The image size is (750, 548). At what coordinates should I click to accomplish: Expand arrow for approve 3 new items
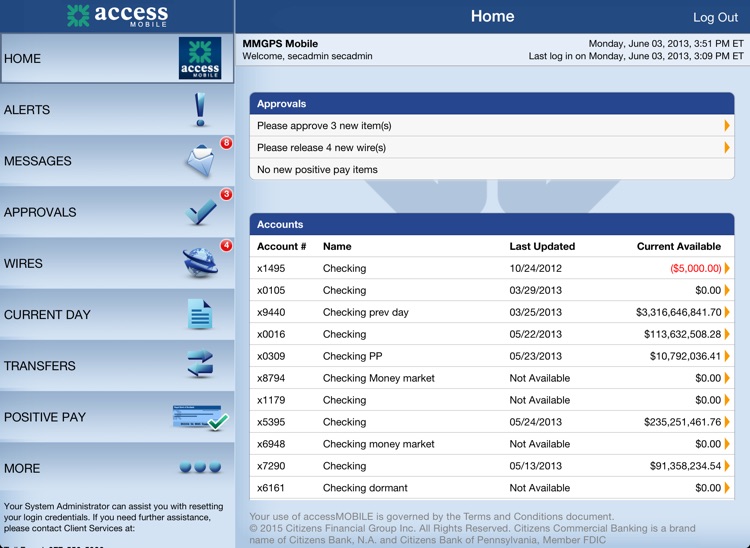(x=727, y=126)
